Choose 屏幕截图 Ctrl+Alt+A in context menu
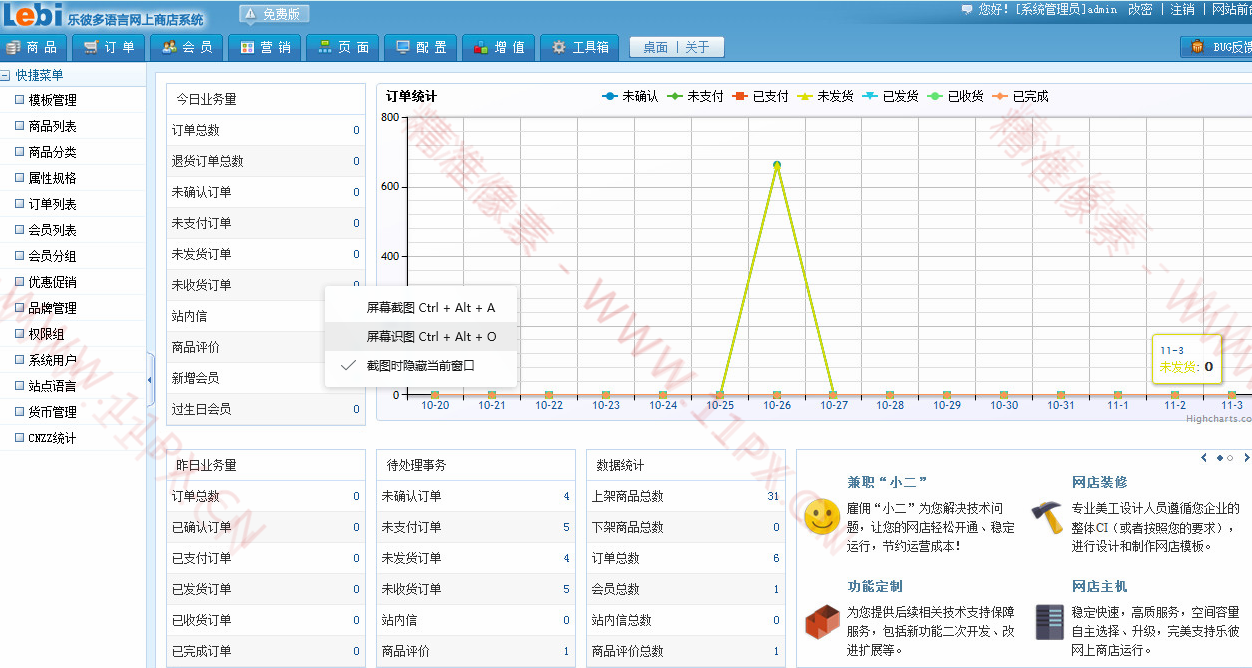1252x668 pixels. (x=421, y=308)
